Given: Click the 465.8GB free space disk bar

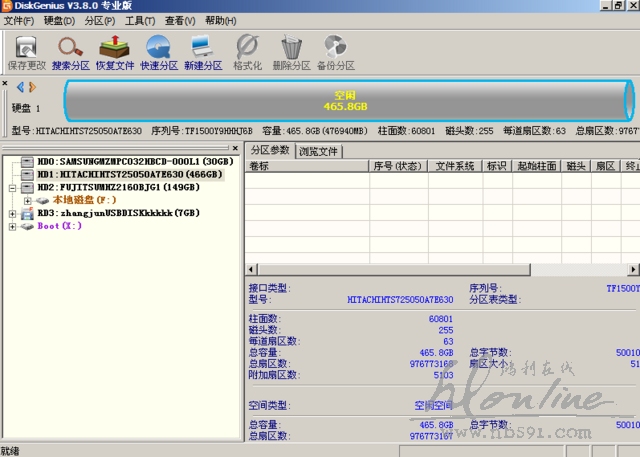Looking at the screenshot, I should (x=345, y=101).
